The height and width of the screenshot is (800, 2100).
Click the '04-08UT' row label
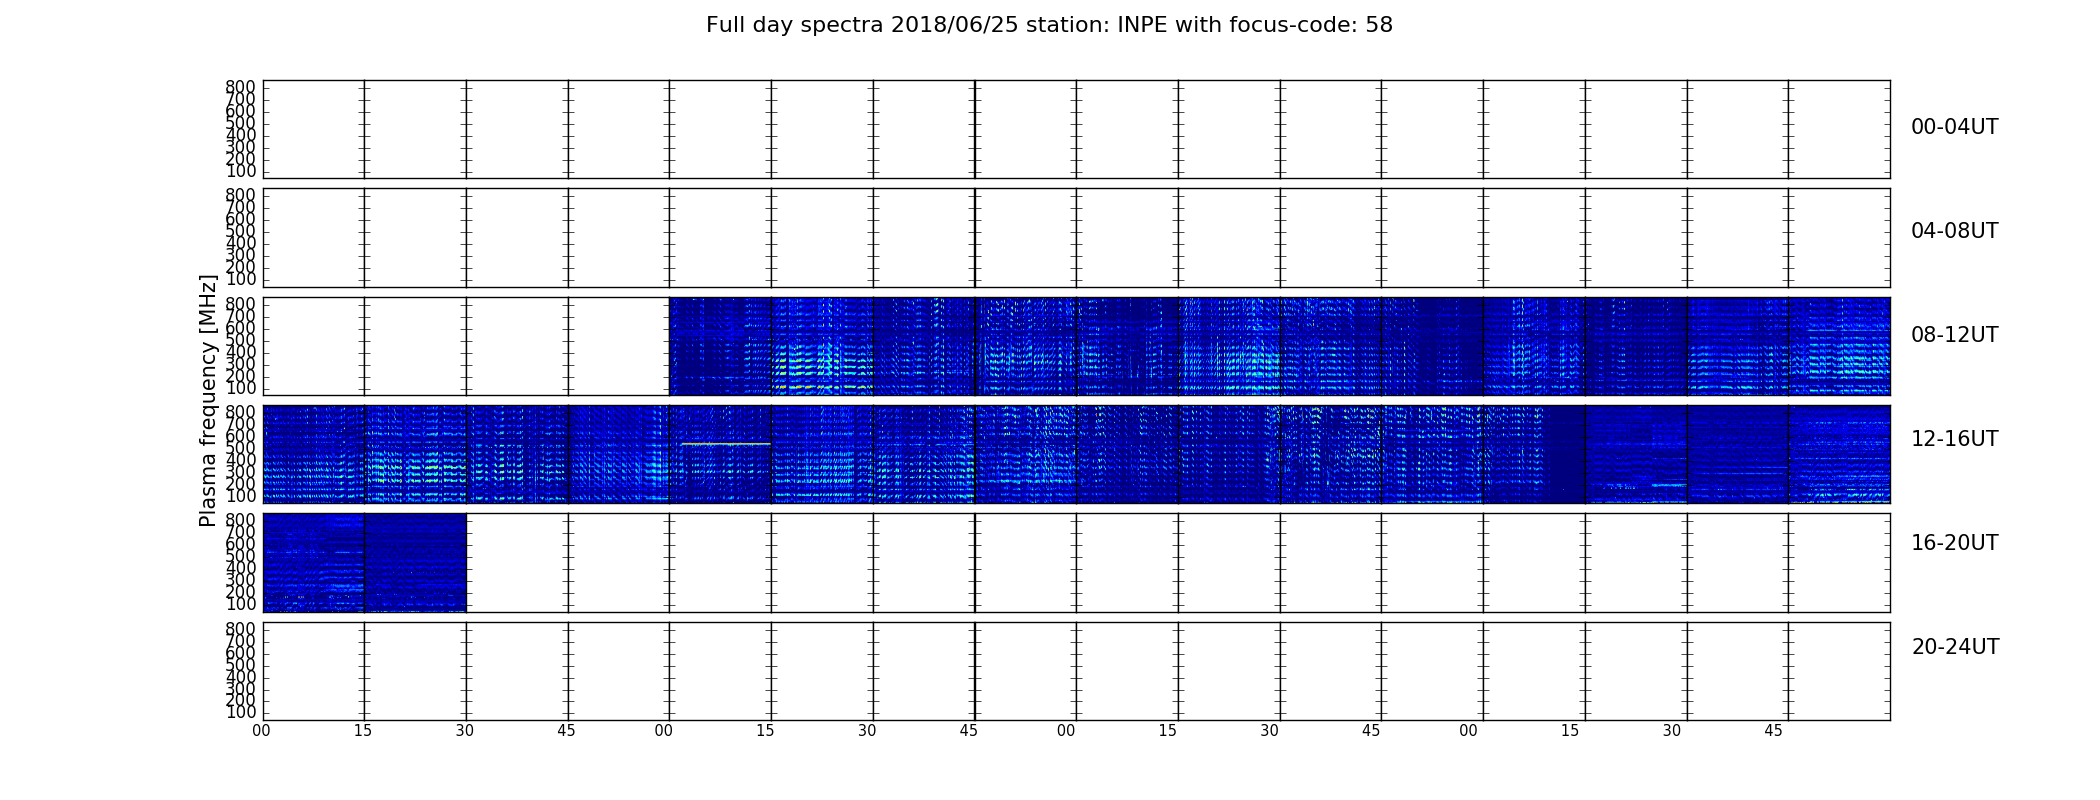click(x=1954, y=231)
